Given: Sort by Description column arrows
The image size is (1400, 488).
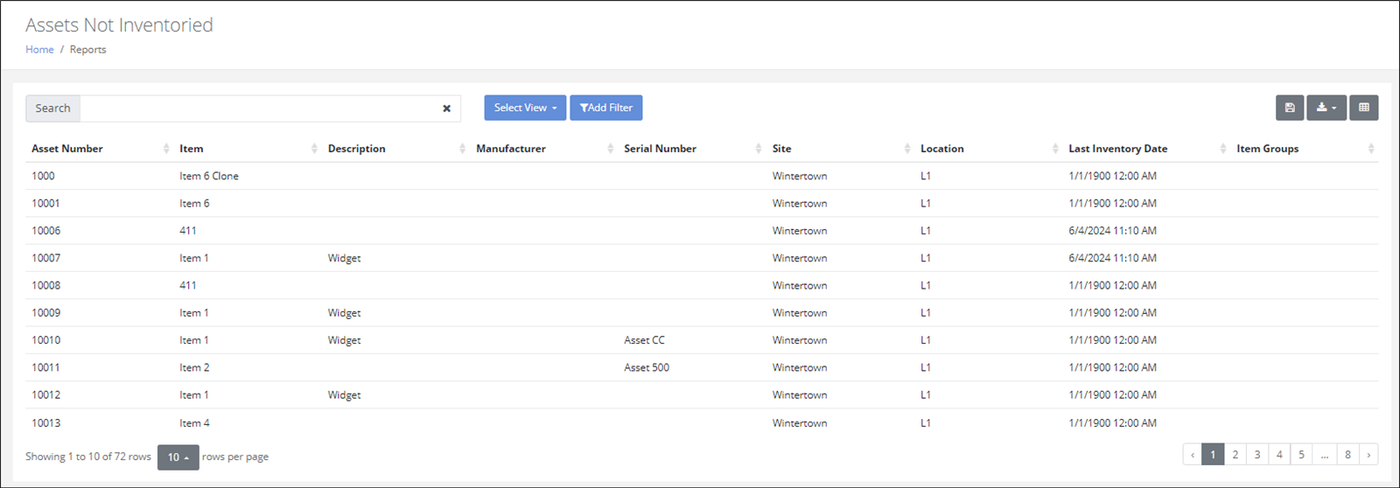Looking at the screenshot, I should click(x=462, y=149).
